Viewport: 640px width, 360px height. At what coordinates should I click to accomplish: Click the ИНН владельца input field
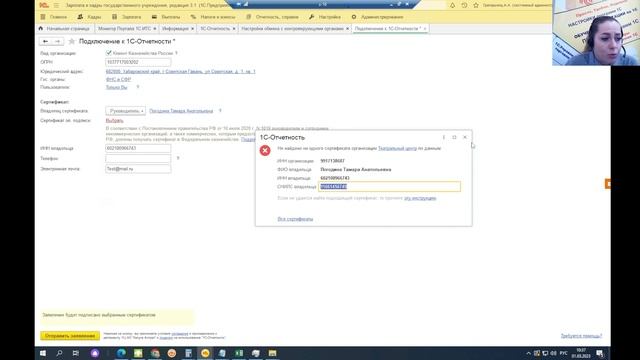click(x=138, y=148)
